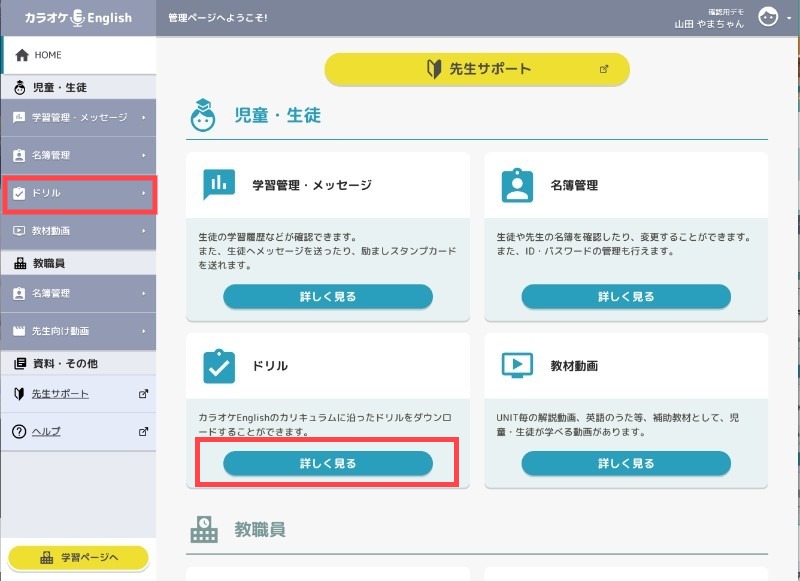This screenshot has width=800, height=581.
Task: Open 名簿管理 under 教職員 in sidebar
Action: (x=79, y=294)
